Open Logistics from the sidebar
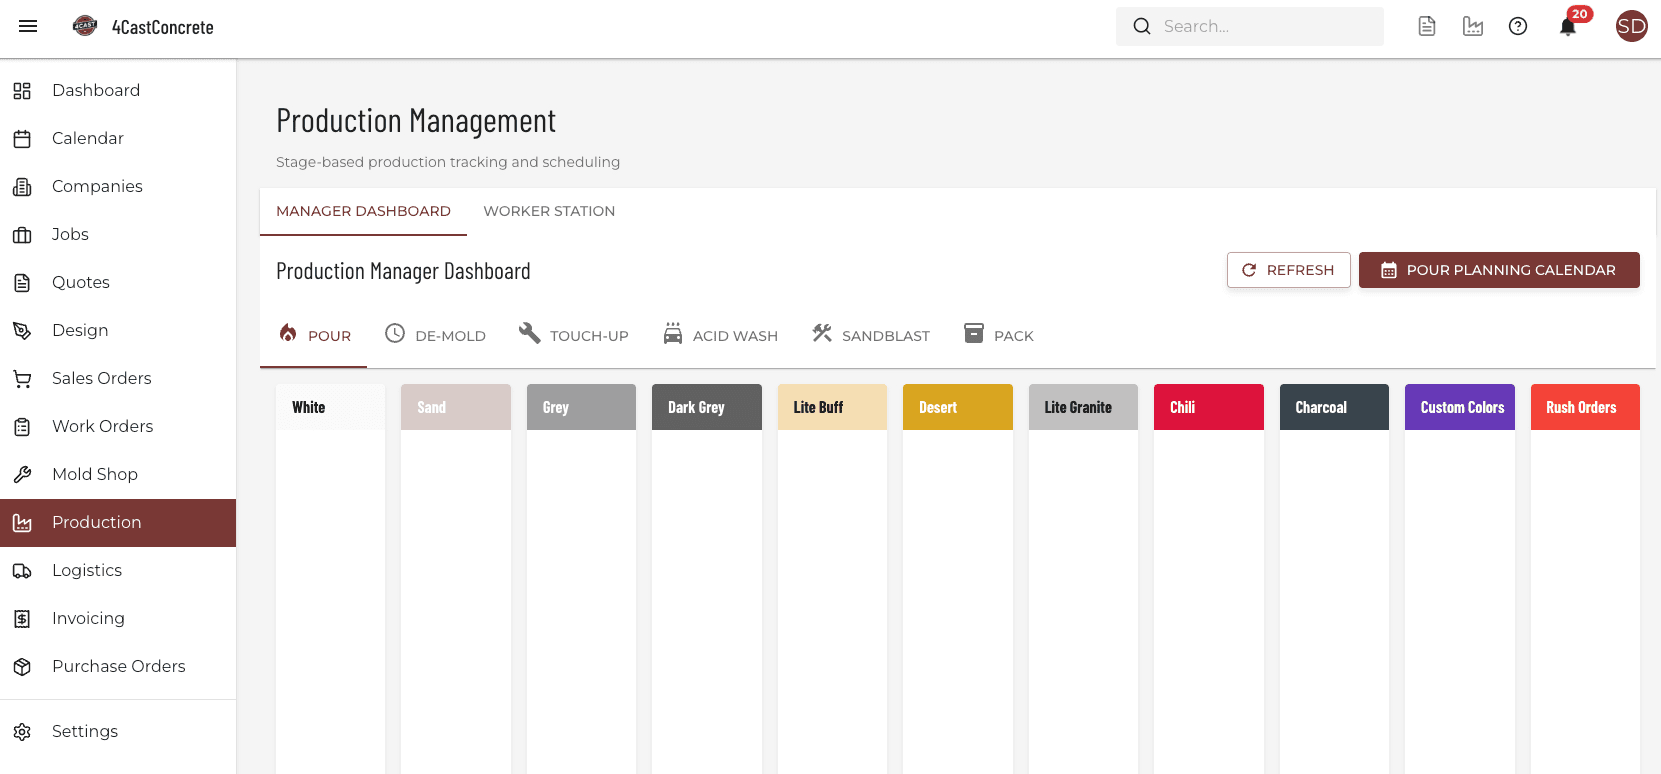 click(x=87, y=570)
